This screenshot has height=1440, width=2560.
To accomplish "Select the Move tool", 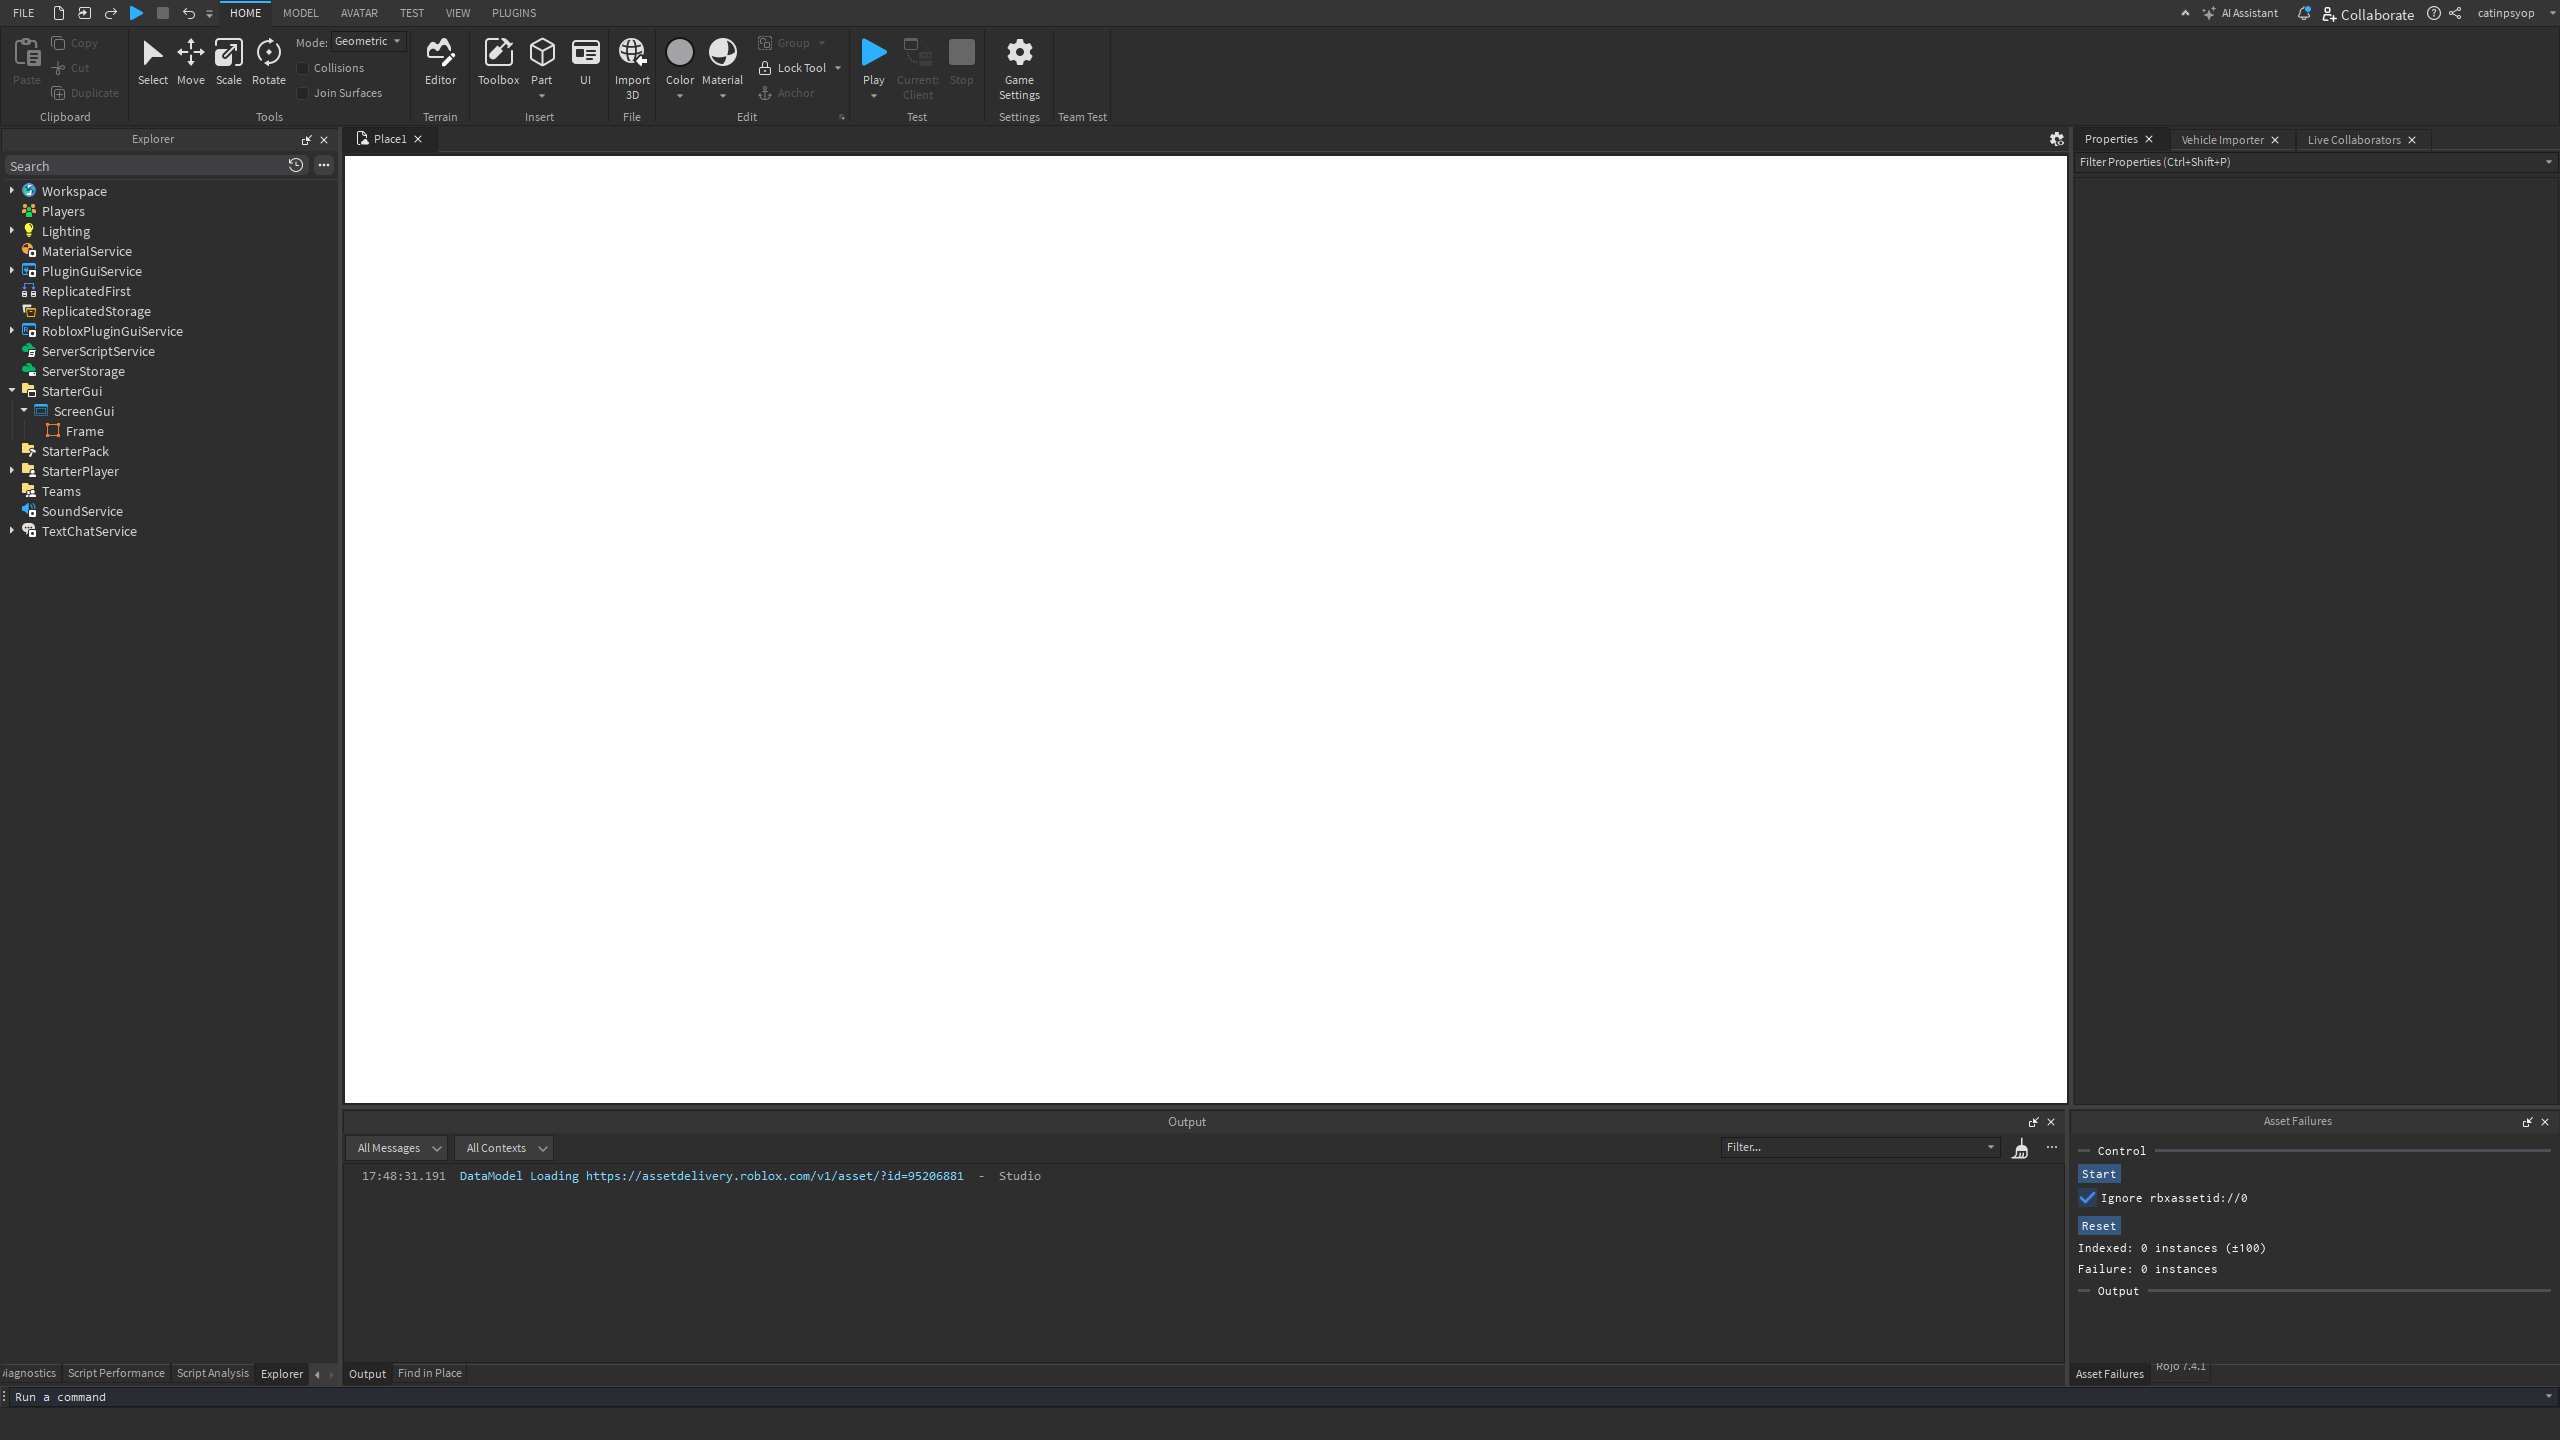I will point(190,62).
